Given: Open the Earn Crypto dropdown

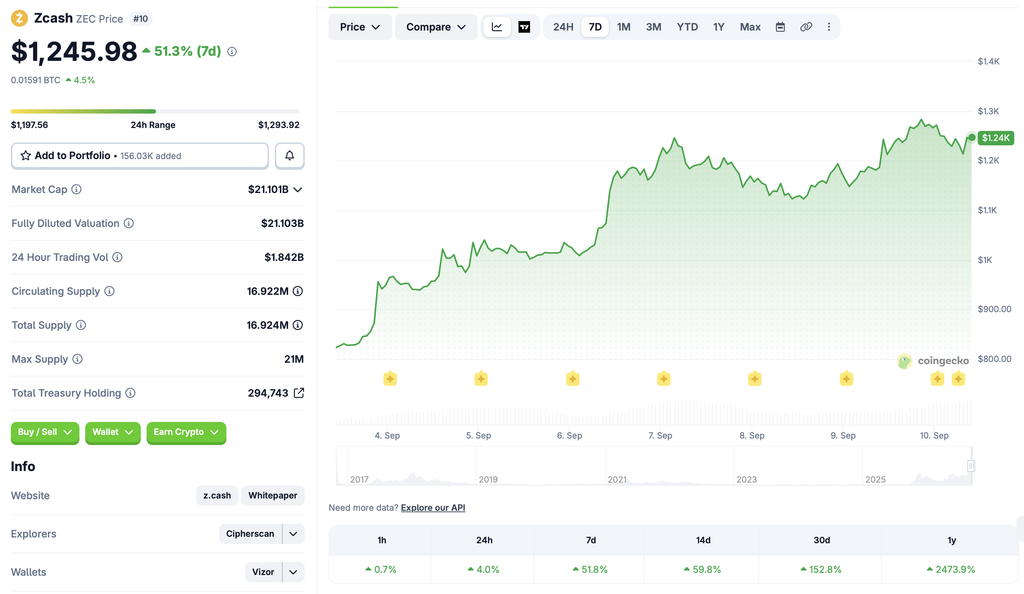Looking at the screenshot, I should pyautogui.click(x=186, y=432).
